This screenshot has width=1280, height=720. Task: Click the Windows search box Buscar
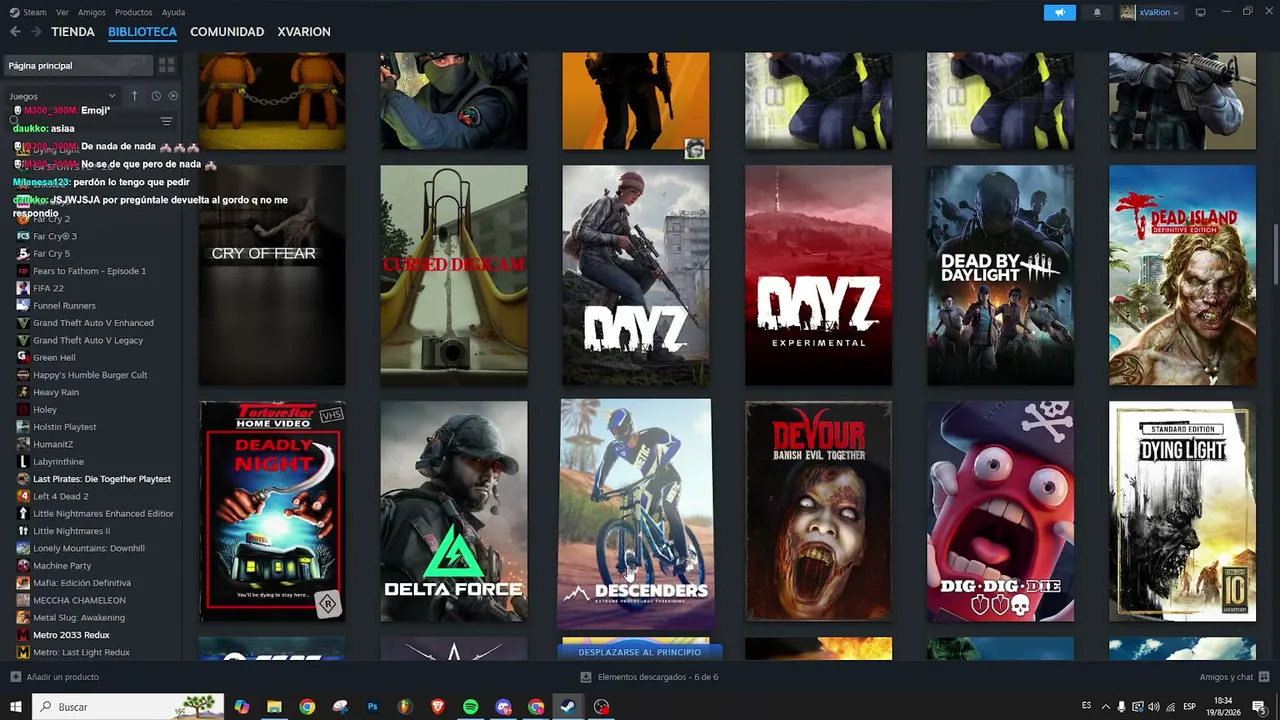[x=127, y=707]
